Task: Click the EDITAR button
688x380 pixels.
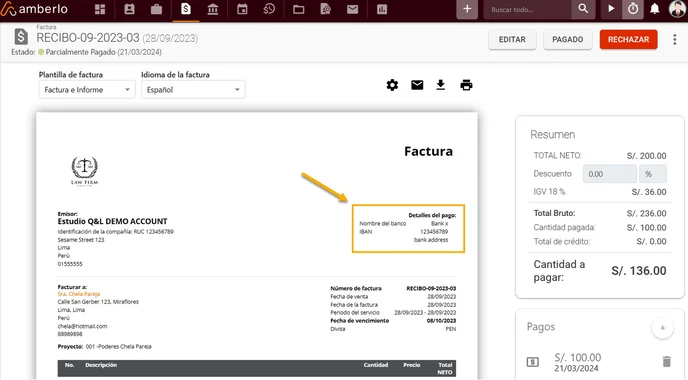Action: coord(512,39)
